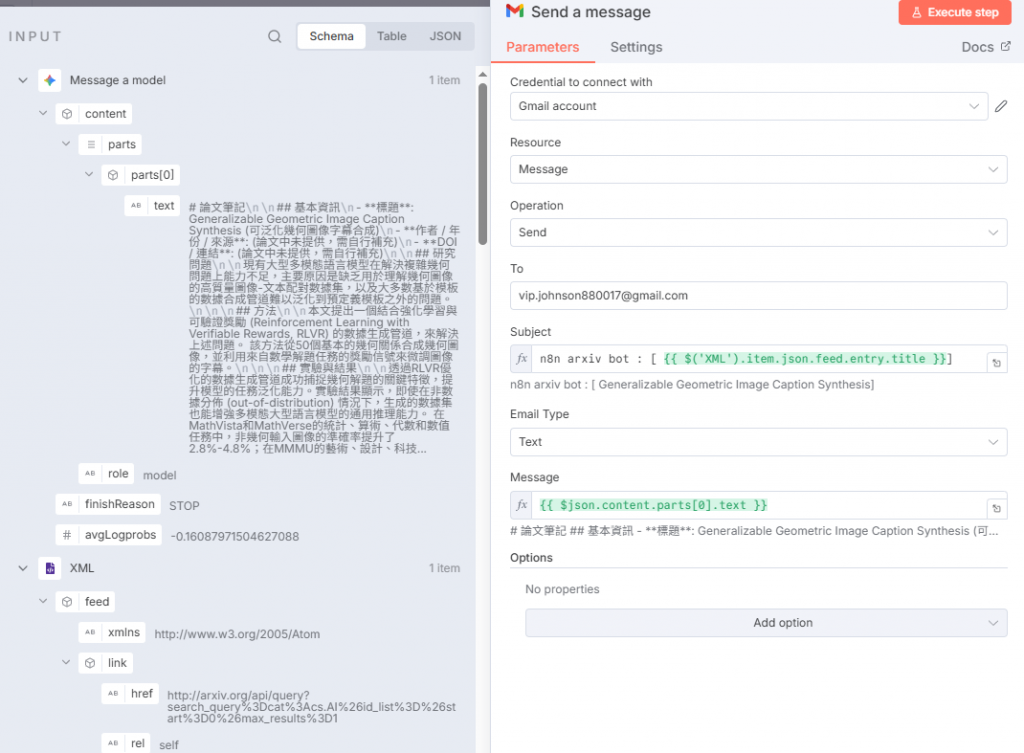This screenshot has width=1024, height=753.
Task: Click the fx expression icon in Subject
Action: point(521,359)
